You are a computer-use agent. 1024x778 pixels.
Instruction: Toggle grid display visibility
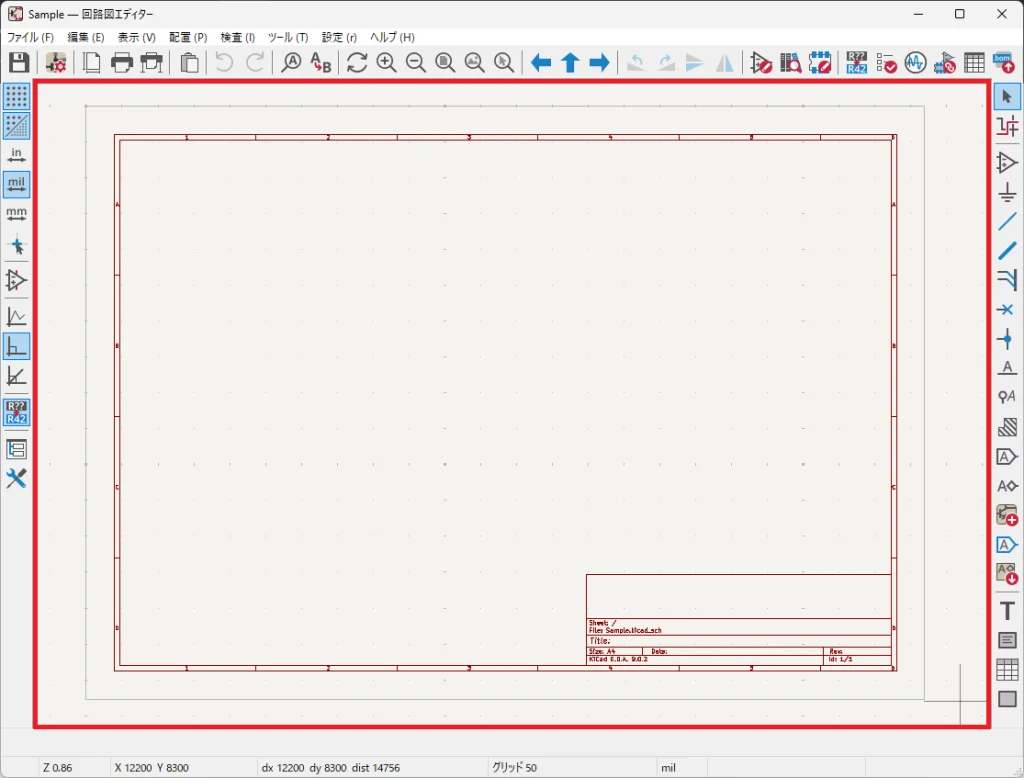pos(16,96)
